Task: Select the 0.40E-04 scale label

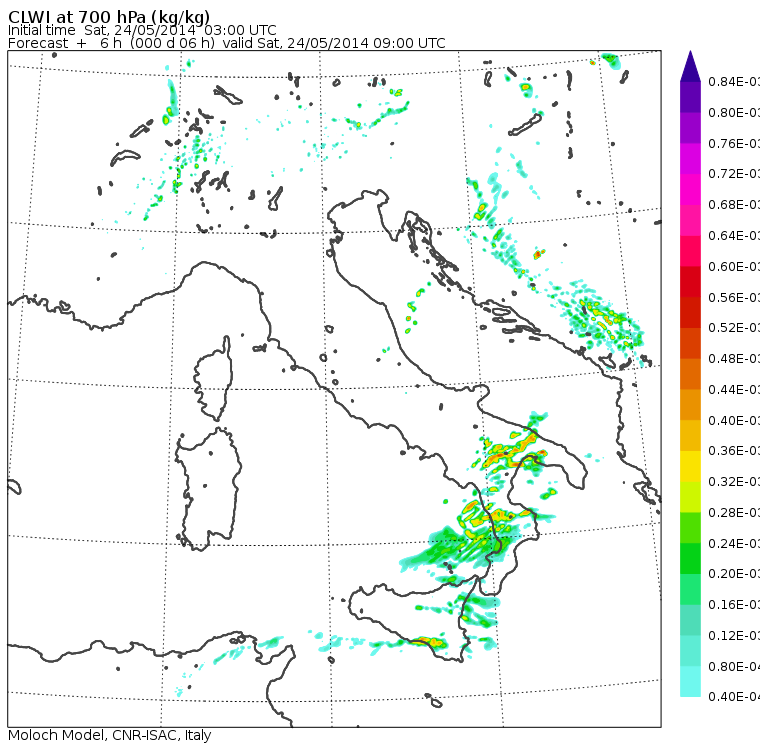Action: pyautogui.click(x=734, y=697)
